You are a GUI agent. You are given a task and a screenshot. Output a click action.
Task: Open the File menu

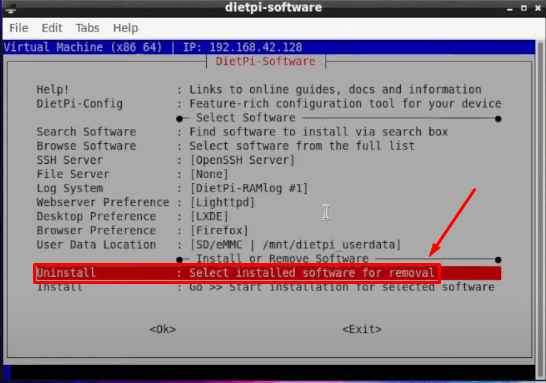click(19, 28)
